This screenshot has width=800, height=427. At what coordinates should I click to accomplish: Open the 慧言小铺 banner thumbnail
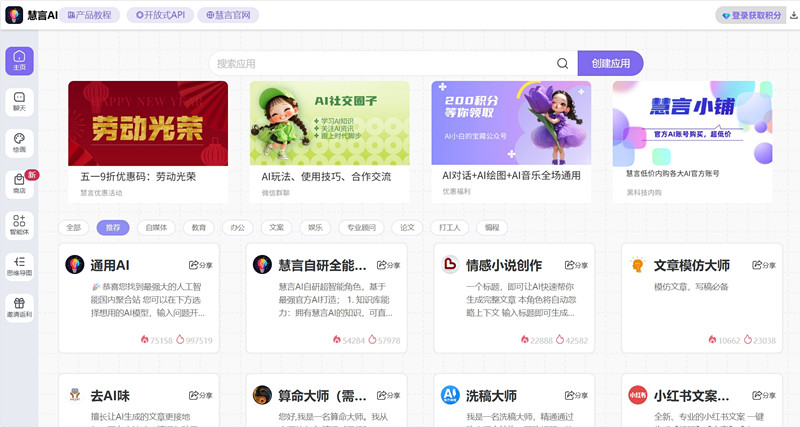[x=692, y=123]
